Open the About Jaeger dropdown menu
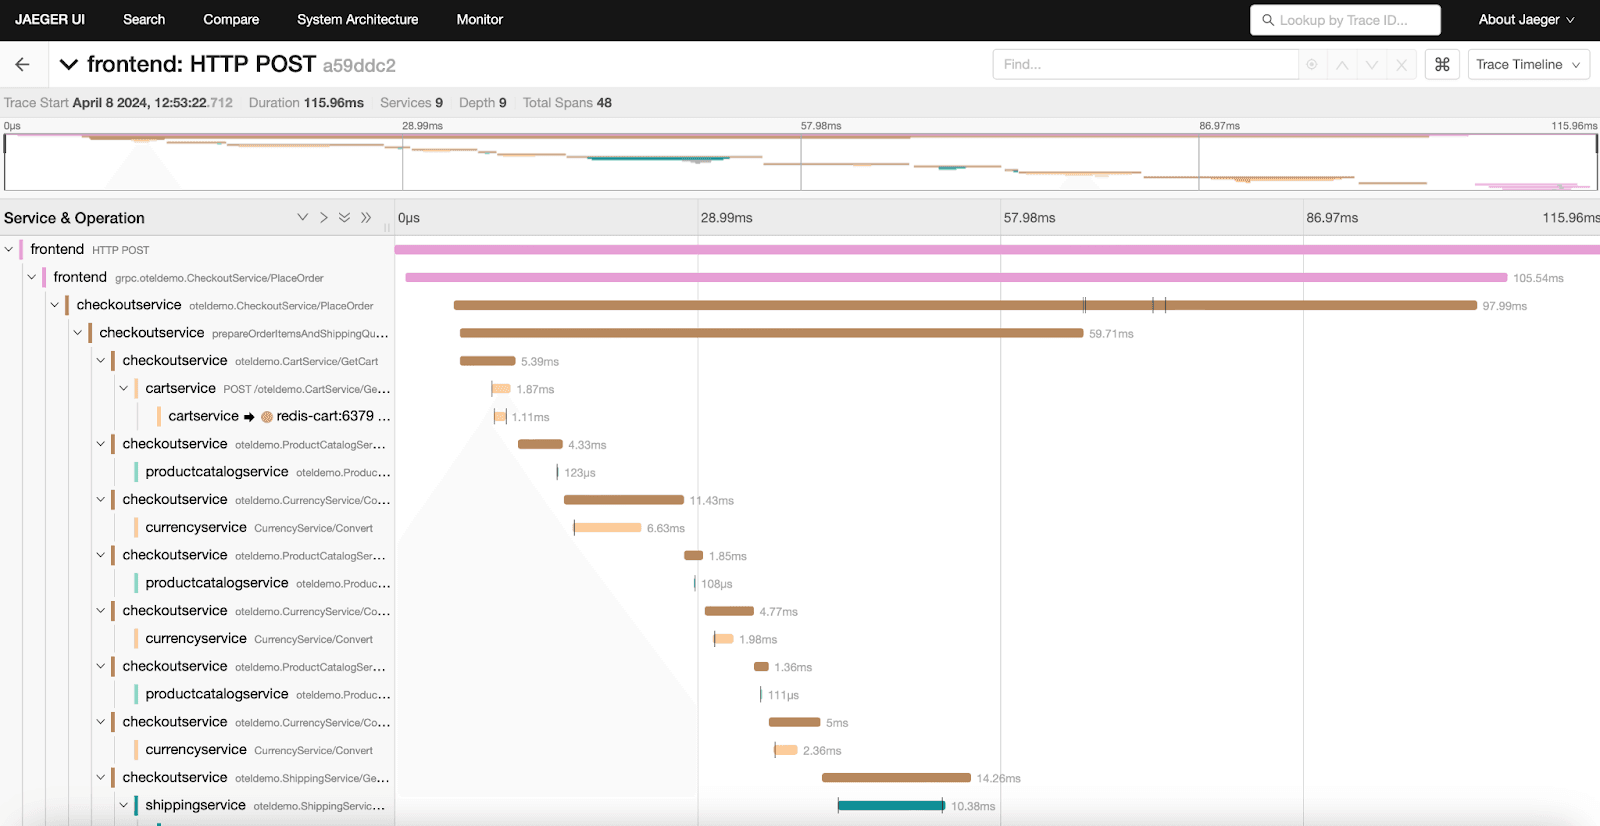The image size is (1600, 826). pos(1526,20)
